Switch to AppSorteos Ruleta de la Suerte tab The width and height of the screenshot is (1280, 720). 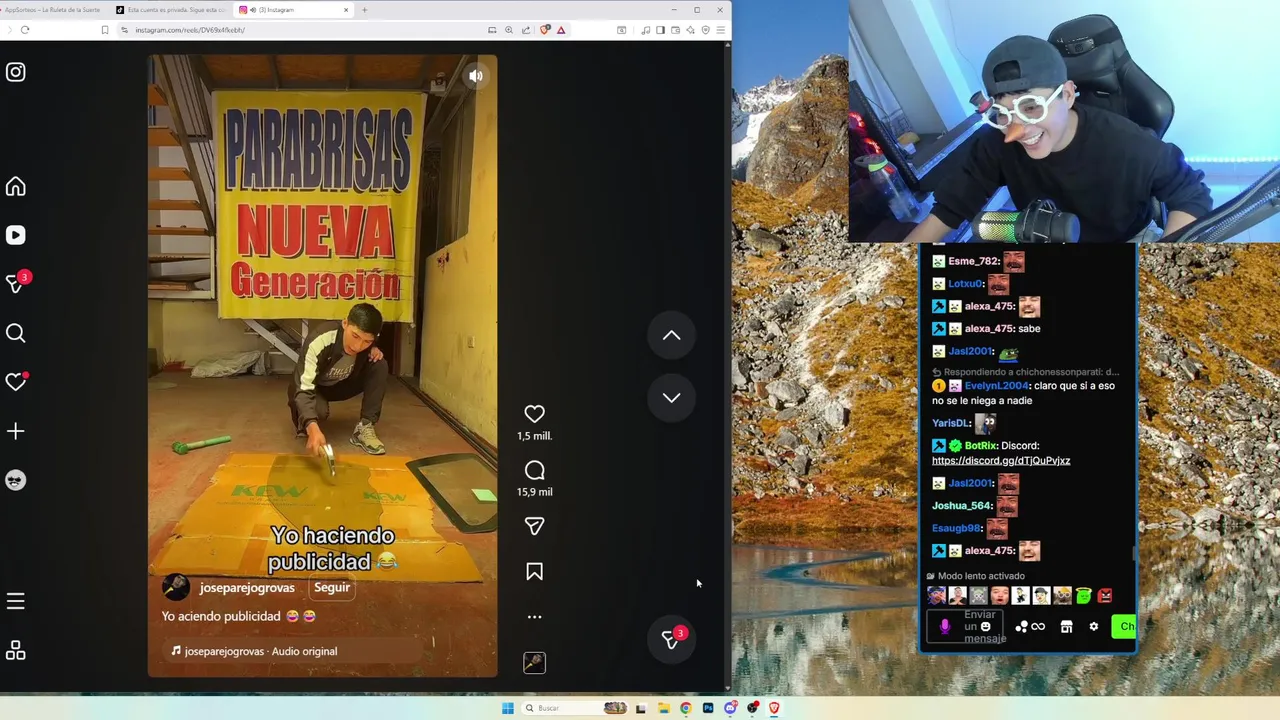pyautogui.click(x=52, y=10)
